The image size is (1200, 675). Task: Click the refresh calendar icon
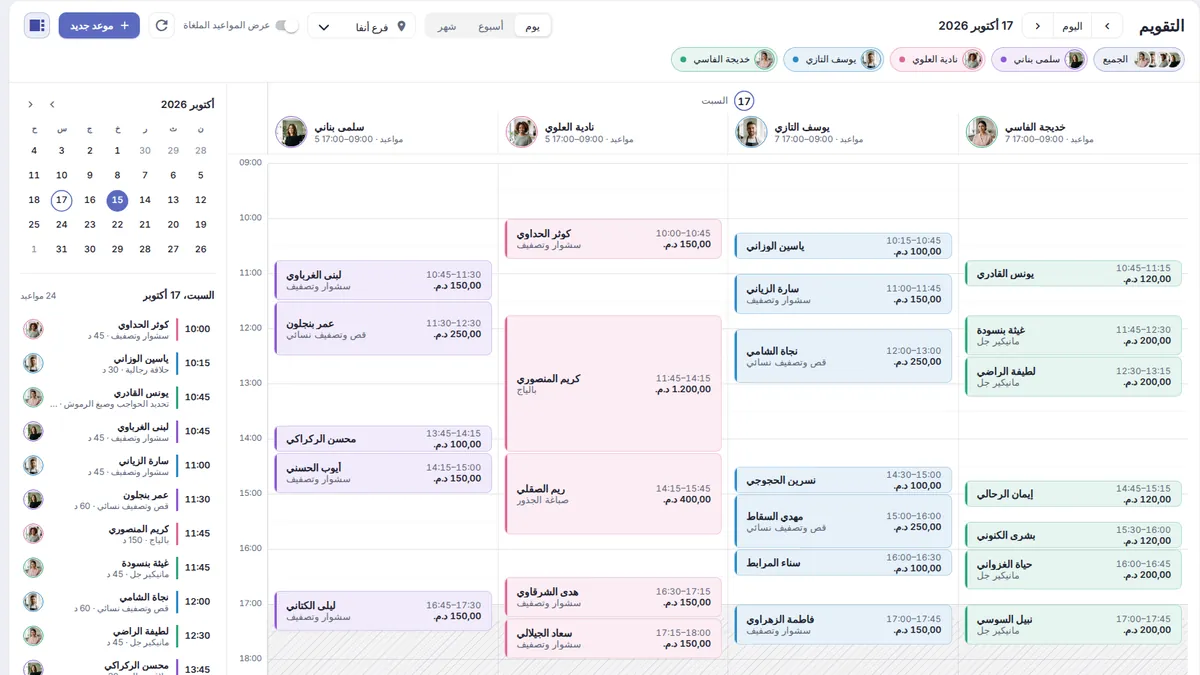coord(161,25)
